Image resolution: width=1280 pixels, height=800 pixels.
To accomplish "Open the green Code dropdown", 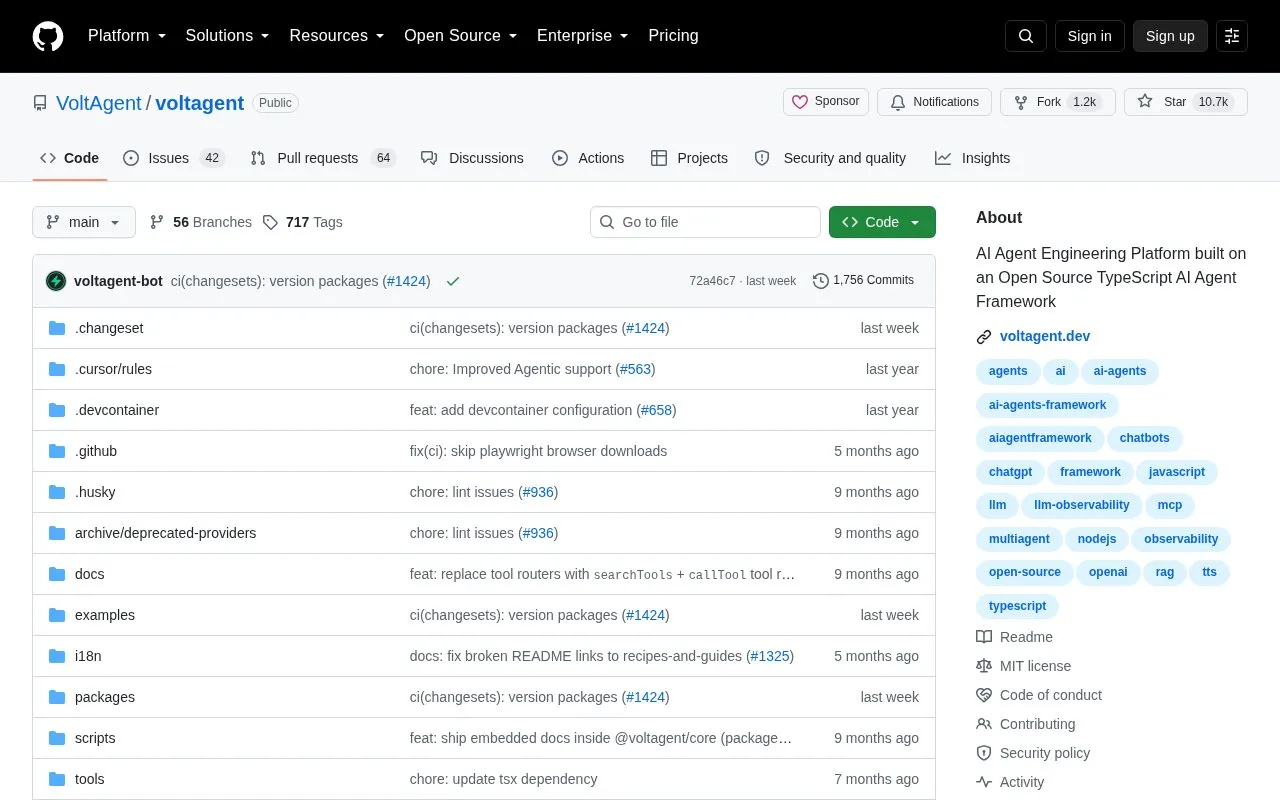I will [882, 222].
